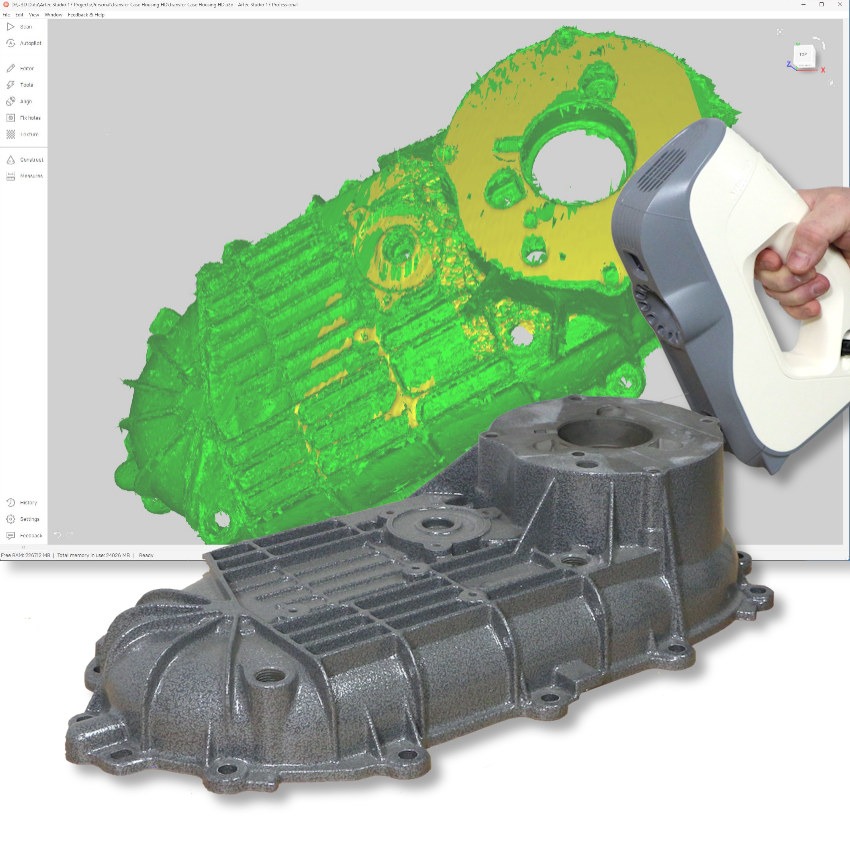The image size is (850, 850).
Task: Open the Editor panel
Action: pyautogui.click(x=20, y=67)
